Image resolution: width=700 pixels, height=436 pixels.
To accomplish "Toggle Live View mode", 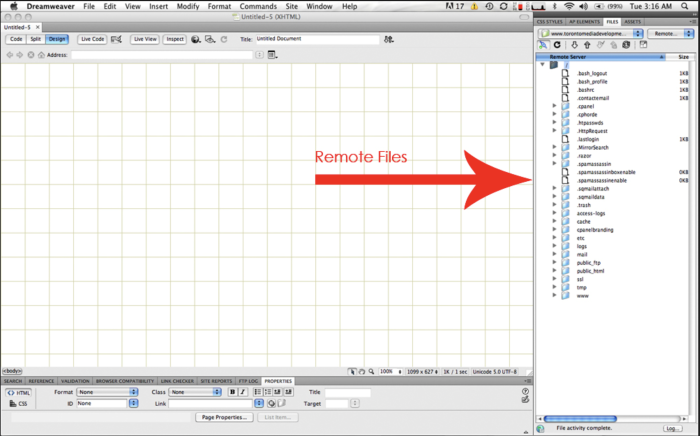I will [x=145, y=39].
